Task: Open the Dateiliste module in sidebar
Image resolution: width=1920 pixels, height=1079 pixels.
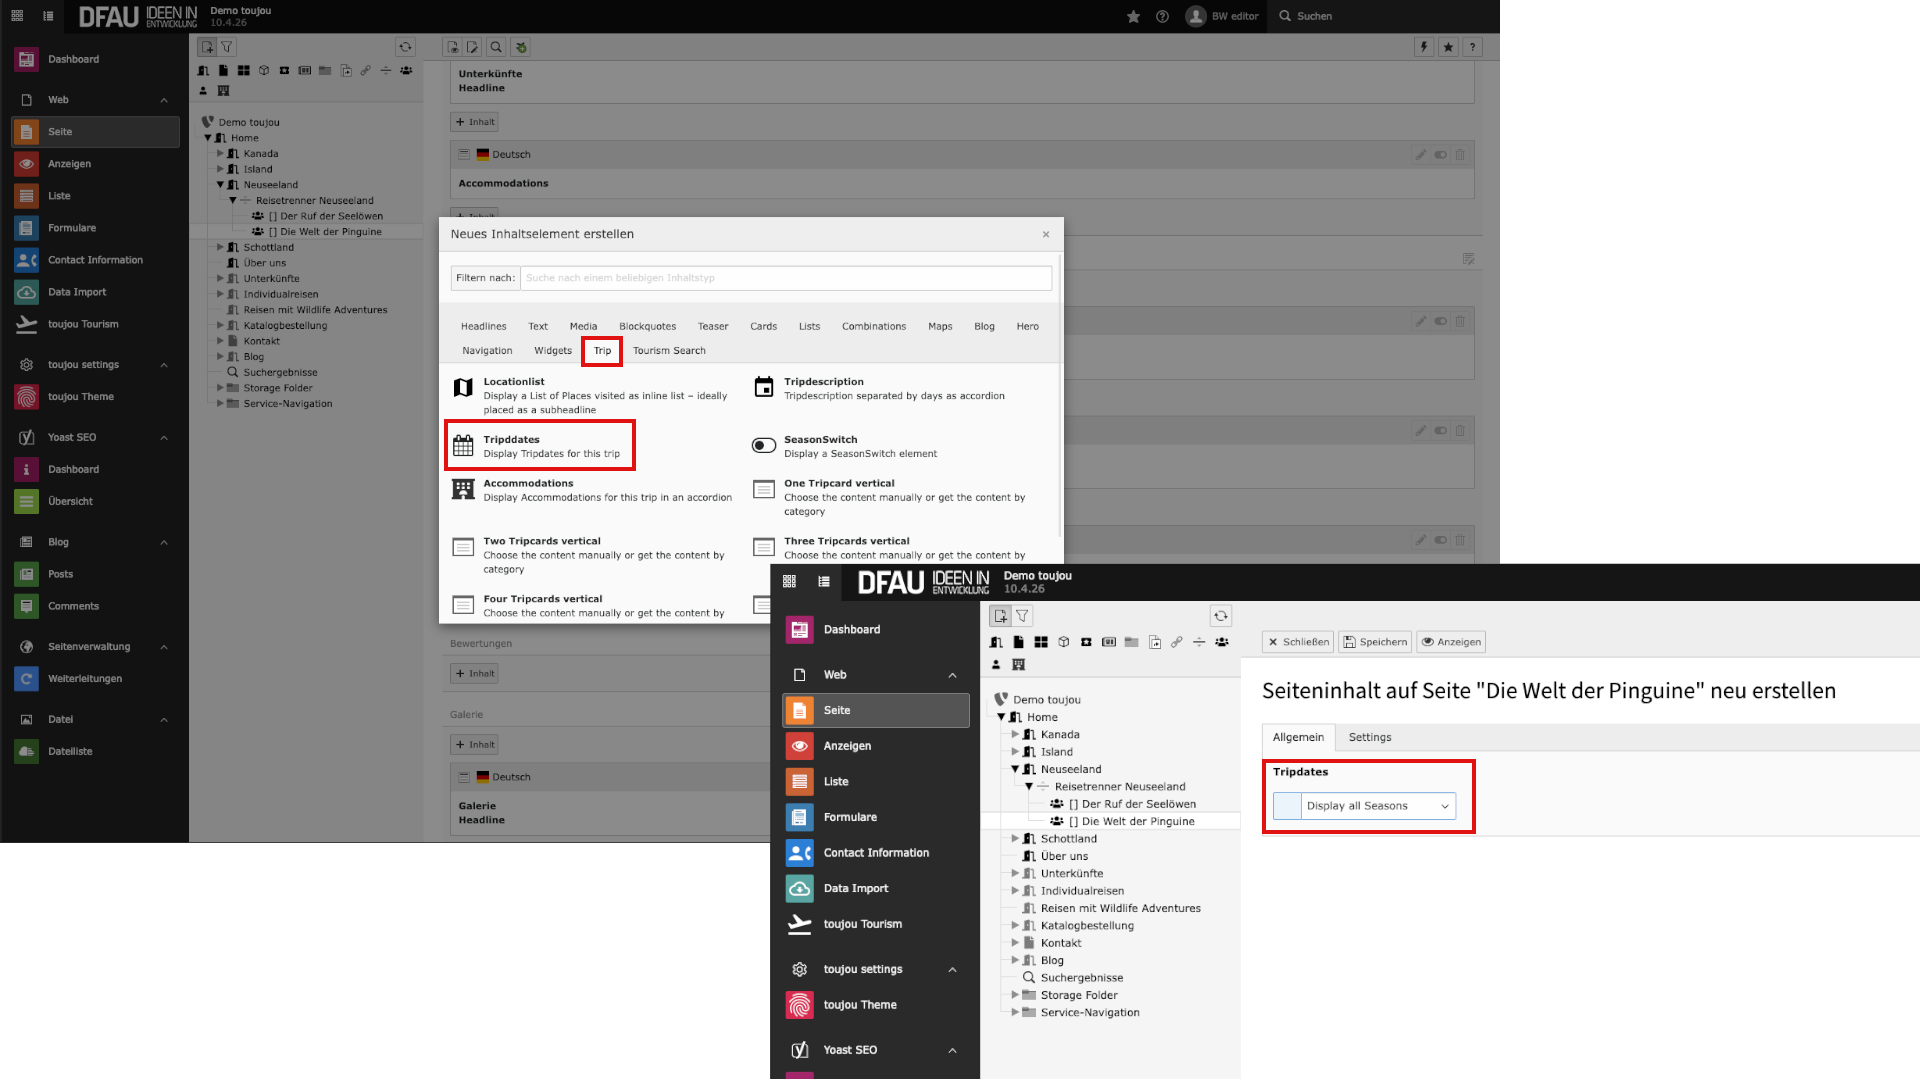Action: click(70, 752)
